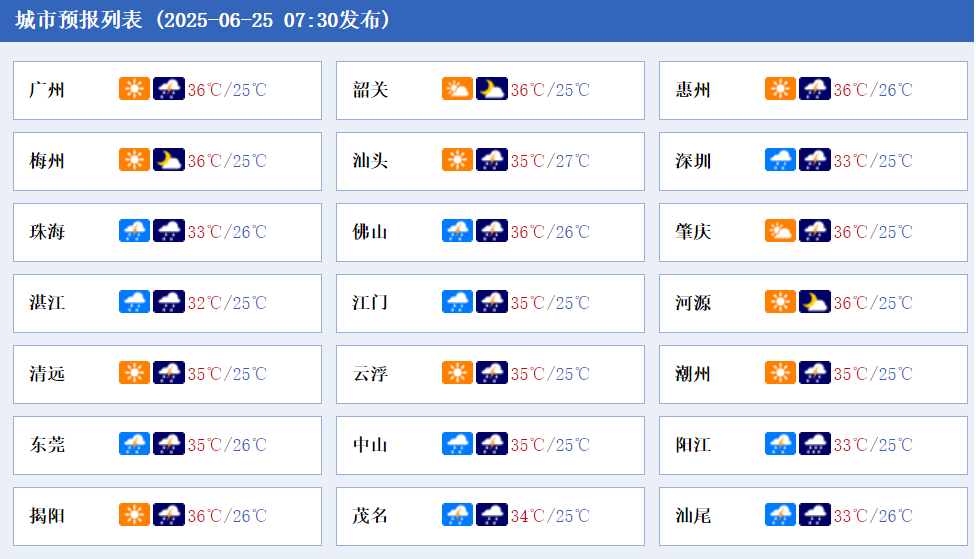Click Guangzhou's nighttime thunderstorm icon
The height and width of the screenshot is (559, 976).
(169, 89)
